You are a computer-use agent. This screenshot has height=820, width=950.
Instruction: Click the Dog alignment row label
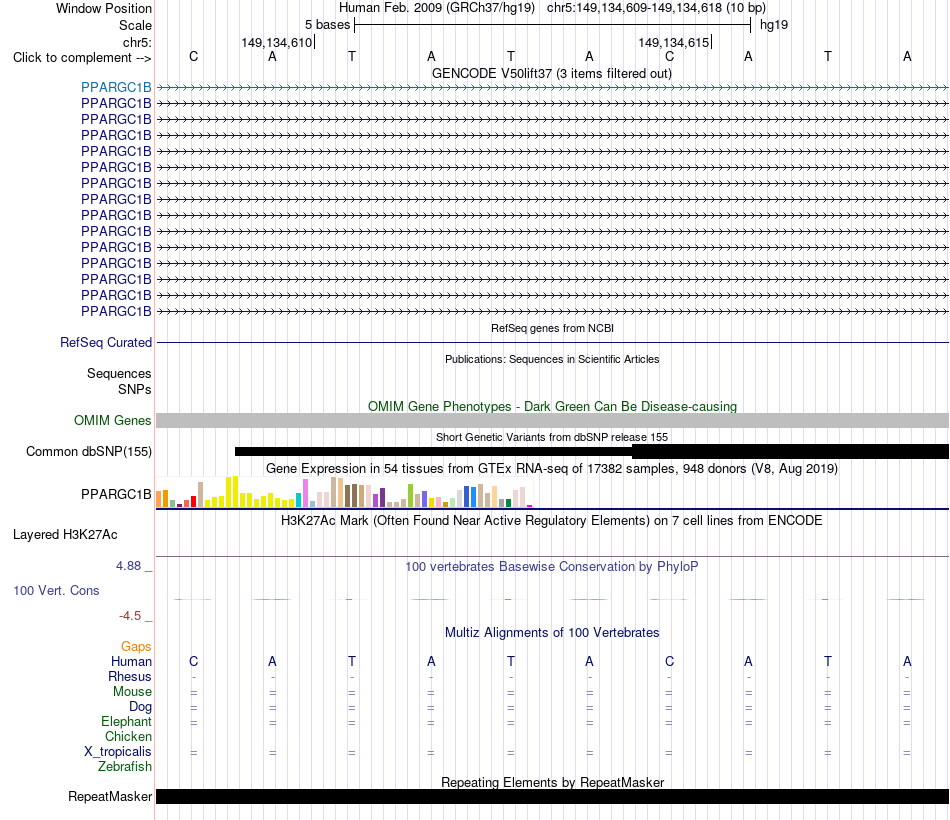coord(140,707)
